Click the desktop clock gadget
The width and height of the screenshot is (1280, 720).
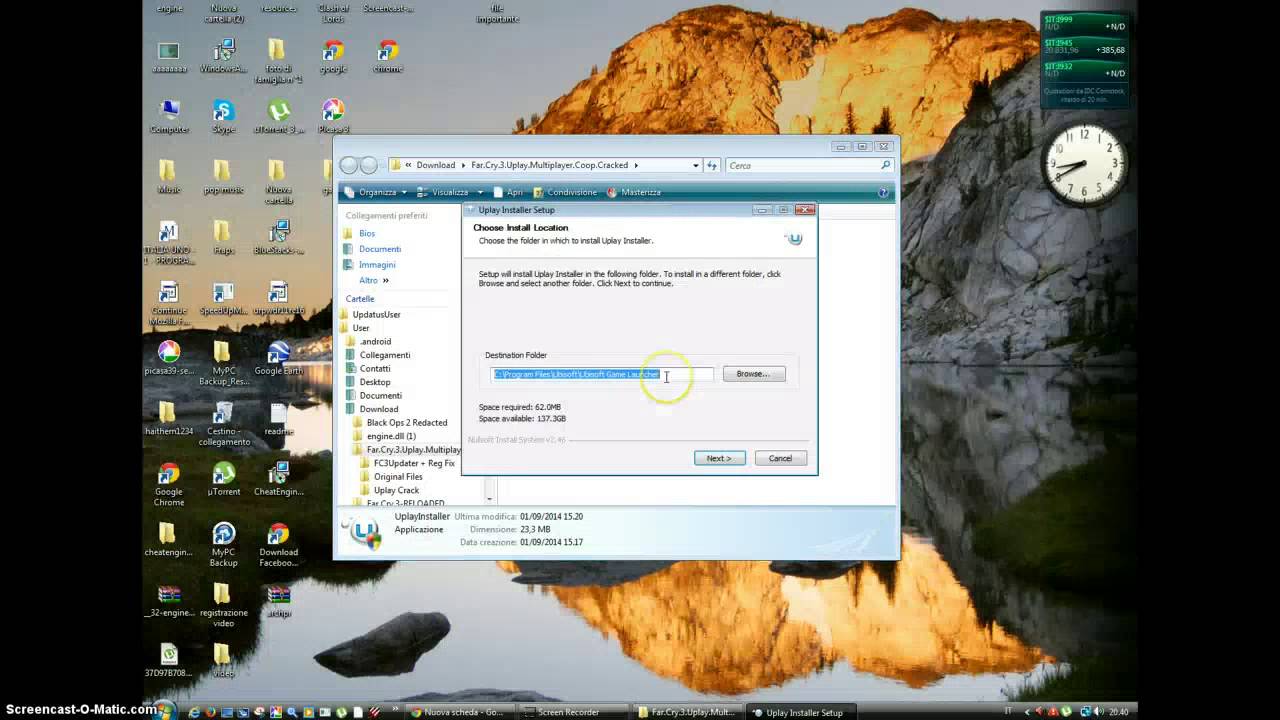[x=1084, y=165]
